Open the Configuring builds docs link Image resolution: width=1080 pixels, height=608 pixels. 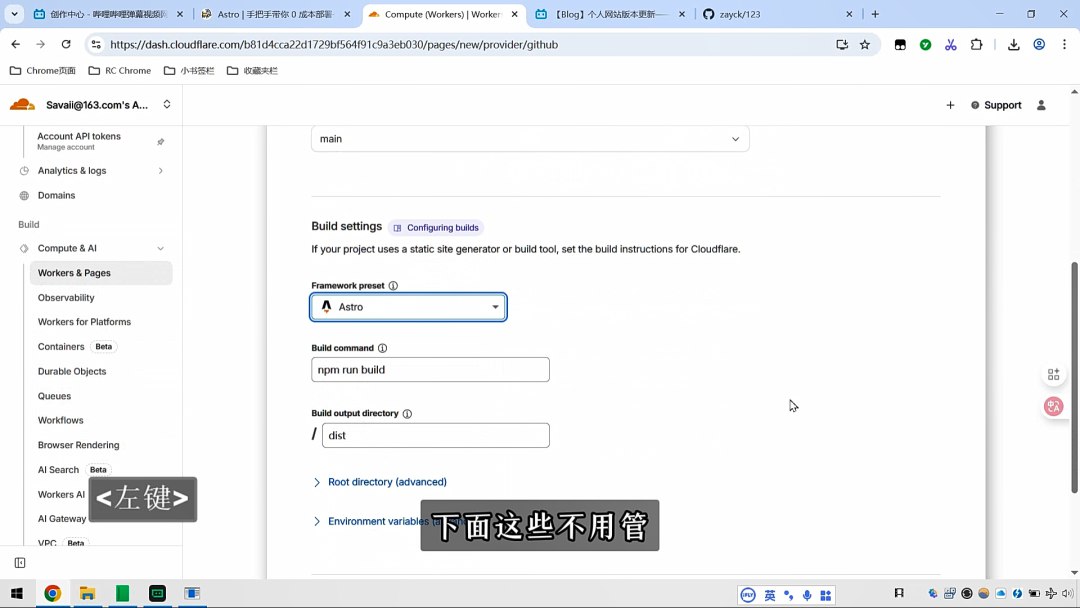(436, 228)
